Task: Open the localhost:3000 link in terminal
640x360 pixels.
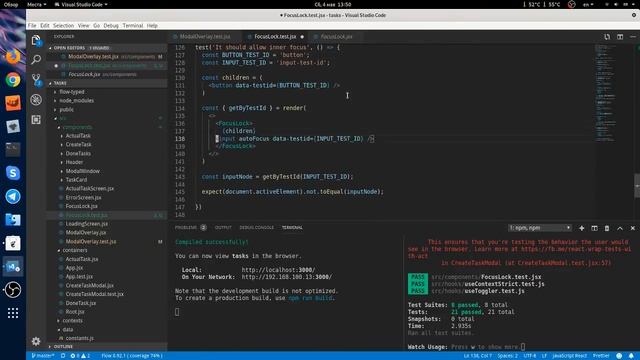Action: coord(278,270)
